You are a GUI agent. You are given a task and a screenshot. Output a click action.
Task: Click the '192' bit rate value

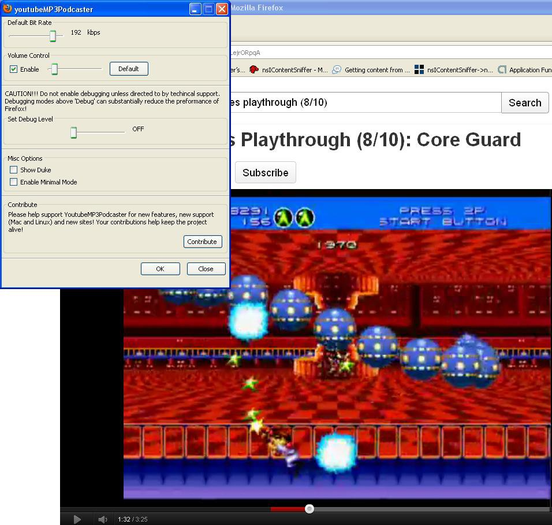click(76, 33)
